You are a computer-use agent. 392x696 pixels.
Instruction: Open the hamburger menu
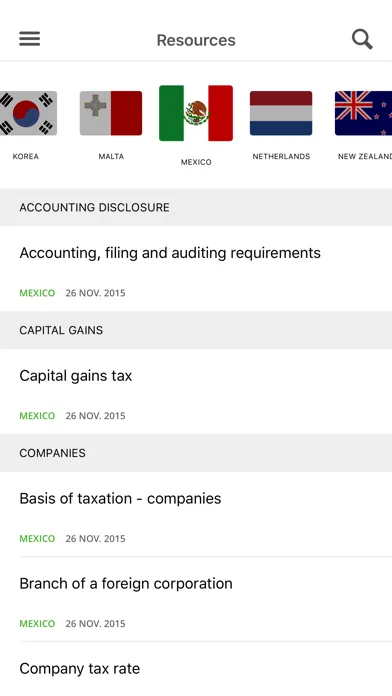29,39
